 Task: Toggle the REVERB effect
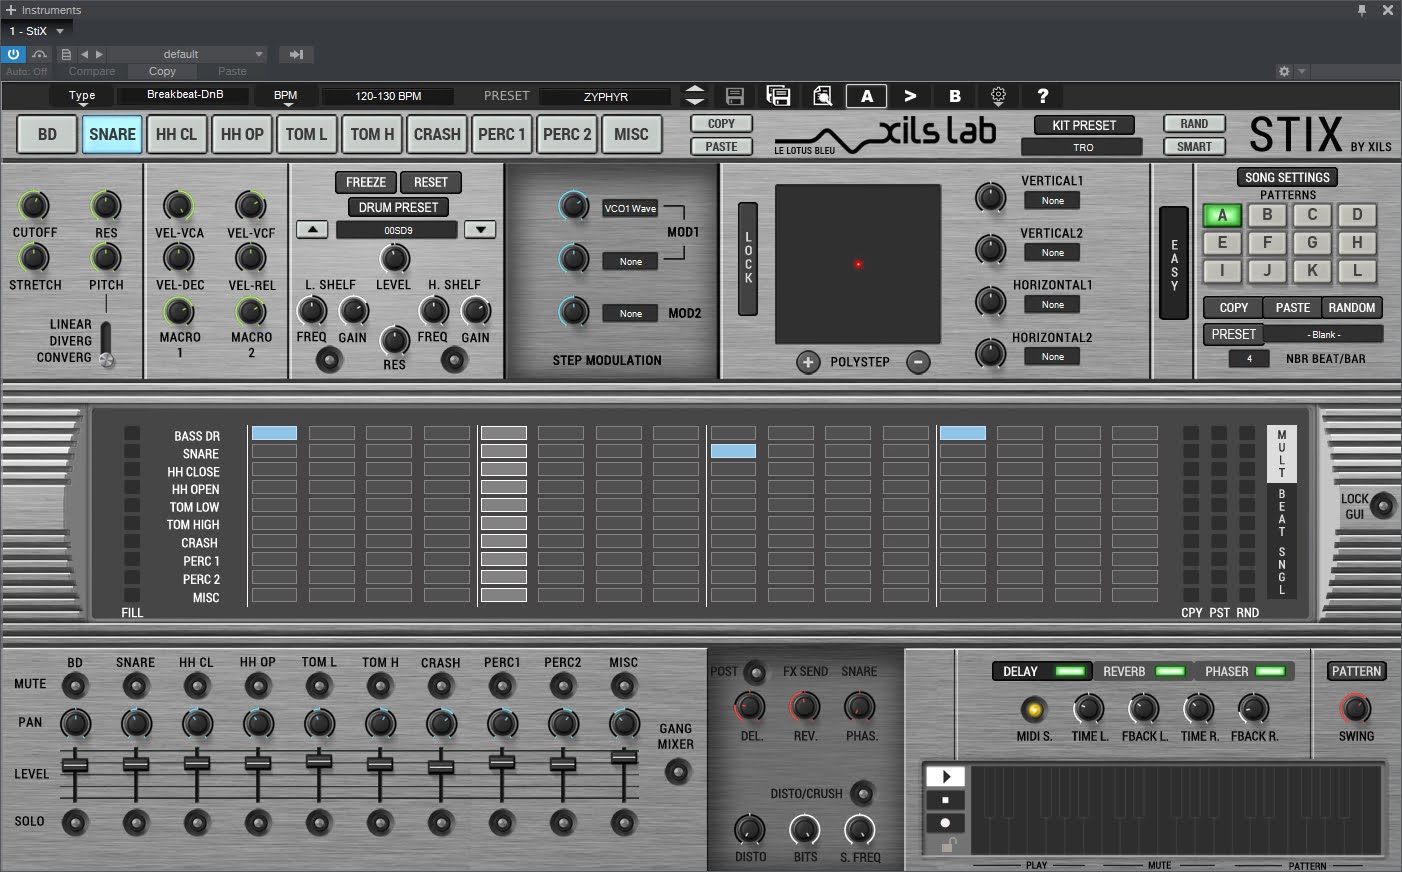pyautogui.click(x=1143, y=671)
